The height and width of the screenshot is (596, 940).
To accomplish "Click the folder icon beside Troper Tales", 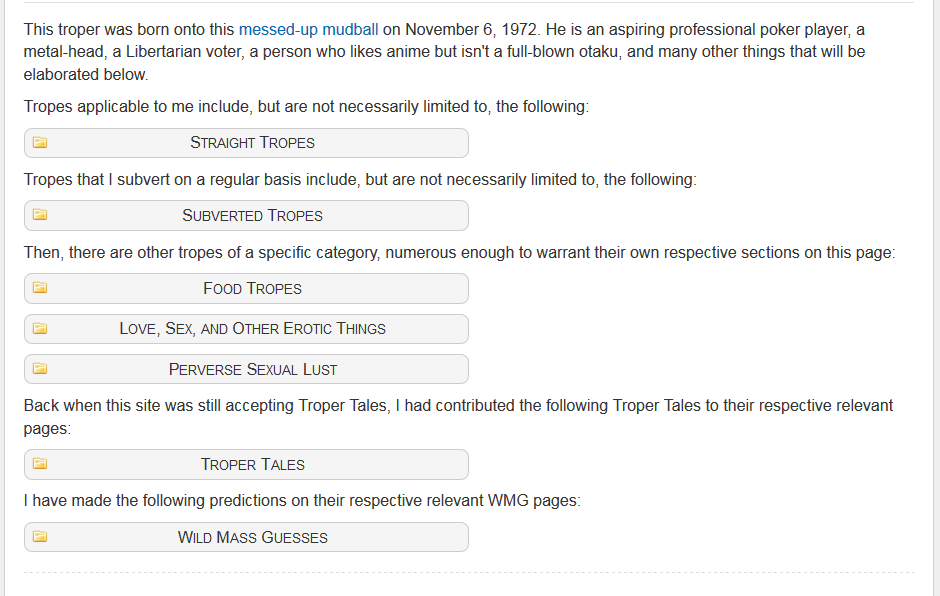I will click(40, 463).
